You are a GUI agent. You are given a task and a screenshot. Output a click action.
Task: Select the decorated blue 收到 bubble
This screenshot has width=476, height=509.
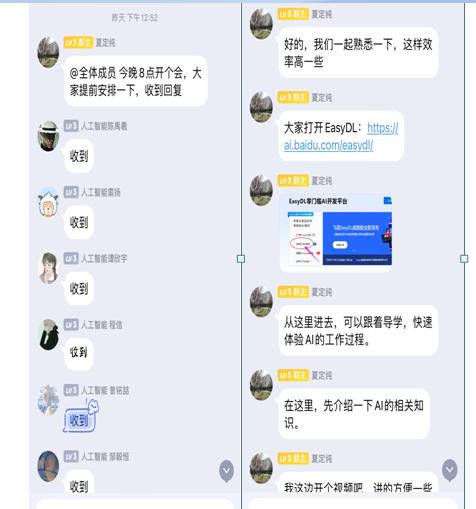[81, 418]
